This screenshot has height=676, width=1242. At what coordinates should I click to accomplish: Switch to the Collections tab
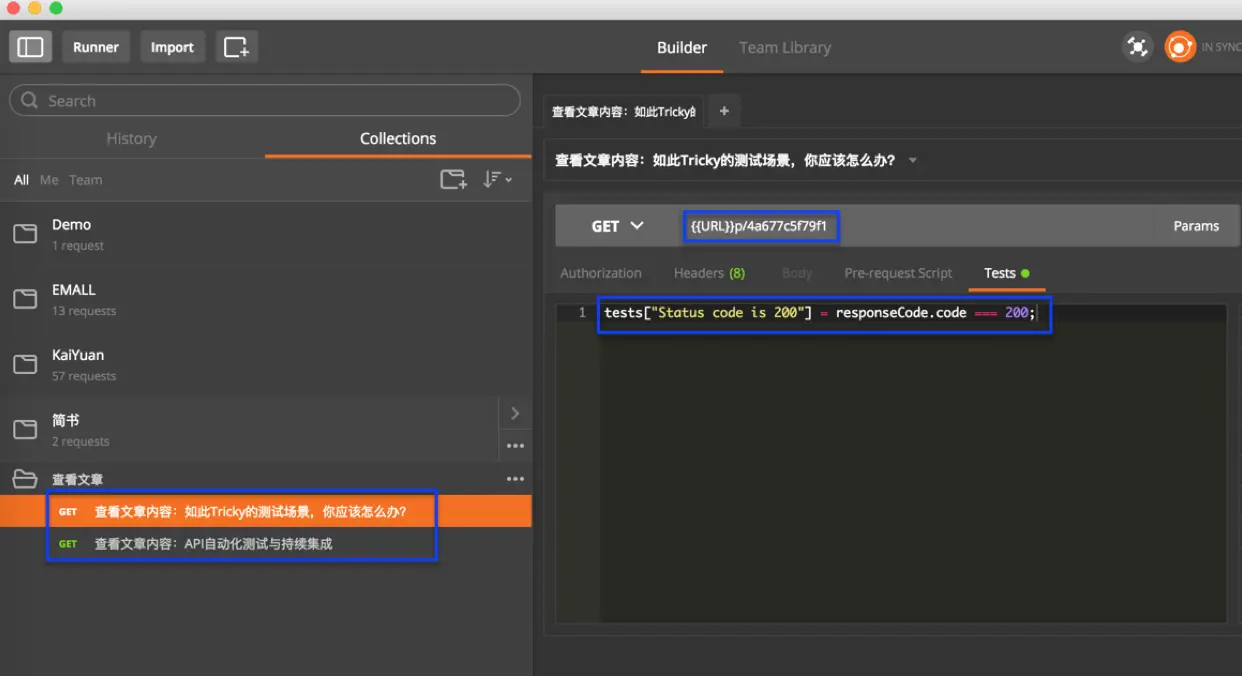coord(398,138)
